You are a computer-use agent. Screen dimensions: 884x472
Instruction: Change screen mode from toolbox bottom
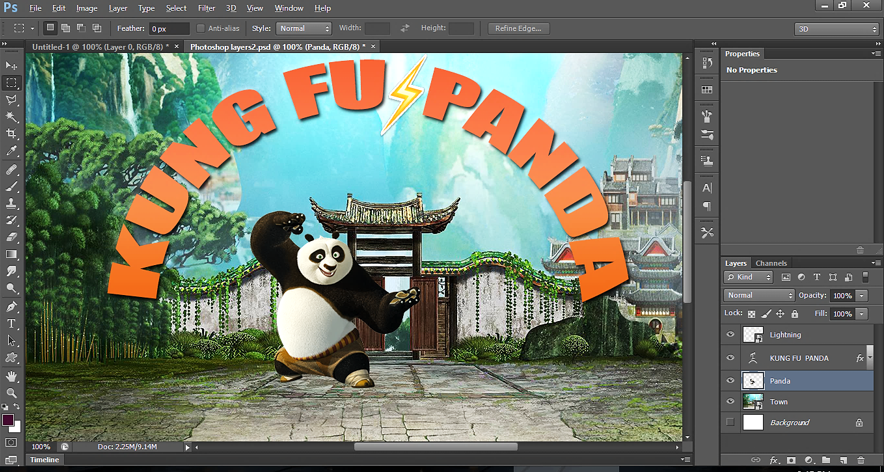pos(11,460)
